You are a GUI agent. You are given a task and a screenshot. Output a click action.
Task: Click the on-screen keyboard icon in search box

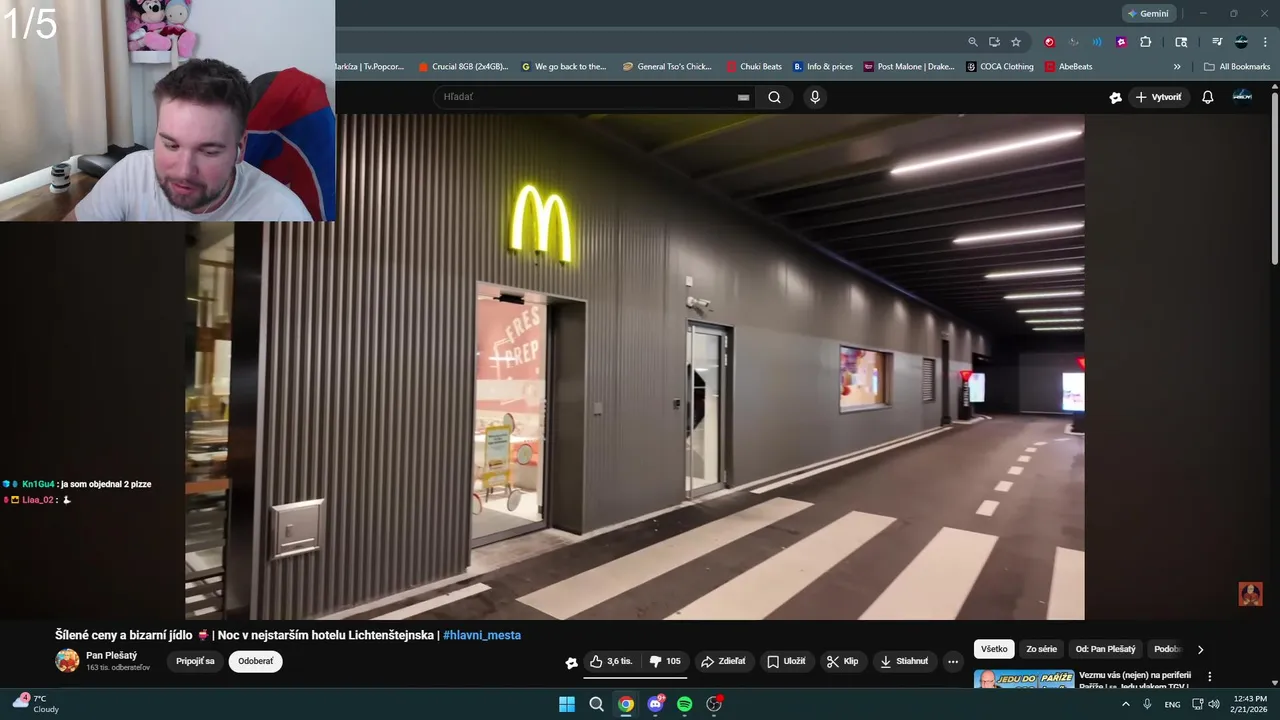click(x=743, y=97)
